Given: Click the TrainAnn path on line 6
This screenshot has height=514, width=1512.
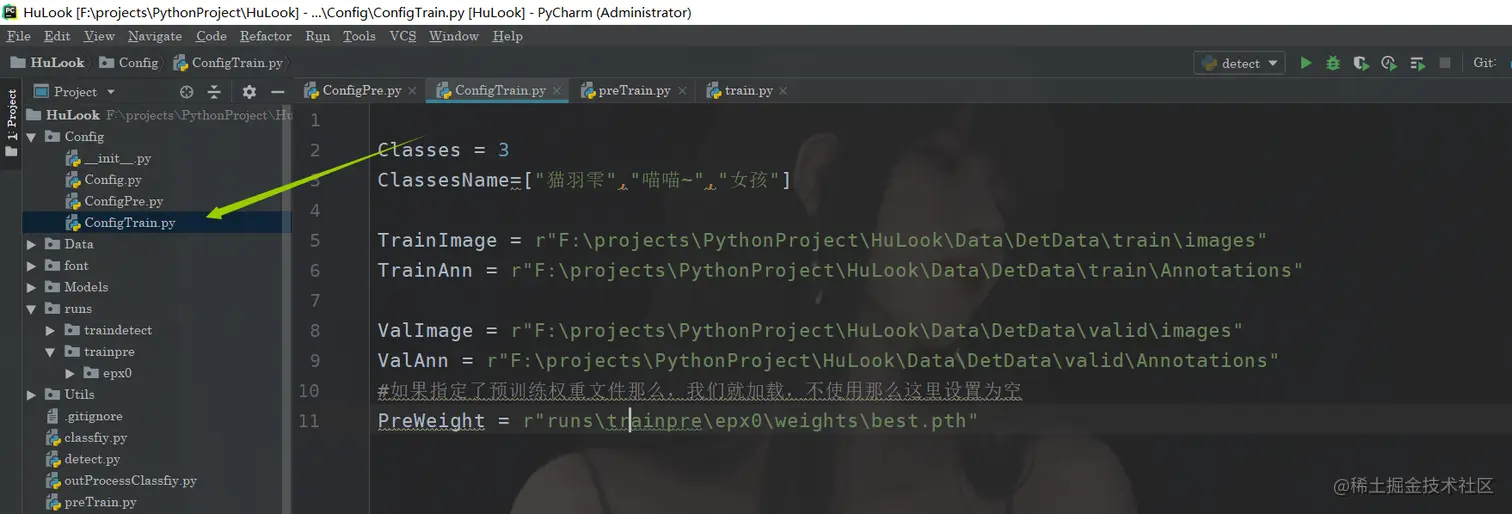Looking at the screenshot, I should coord(907,270).
